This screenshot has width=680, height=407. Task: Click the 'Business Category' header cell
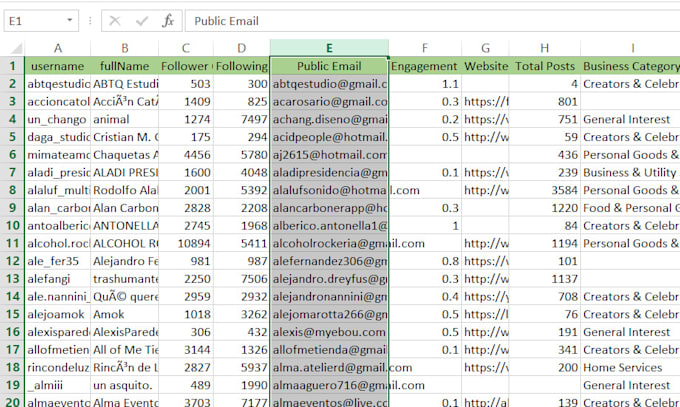coord(631,66)
